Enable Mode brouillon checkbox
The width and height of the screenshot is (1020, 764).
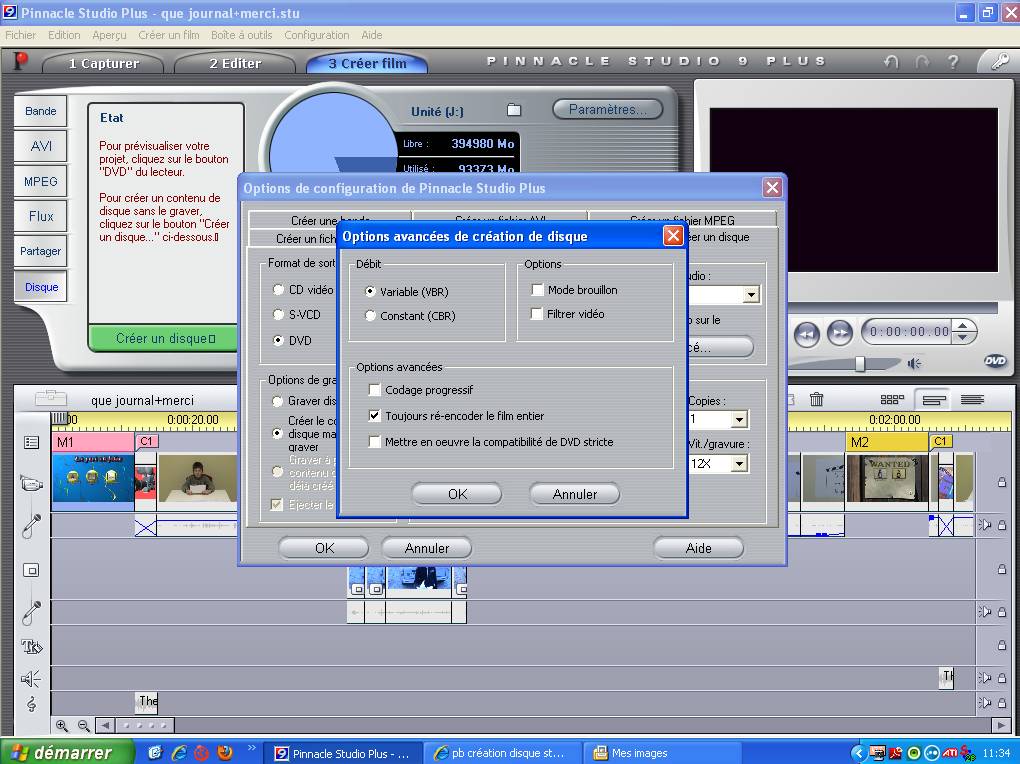537,290
